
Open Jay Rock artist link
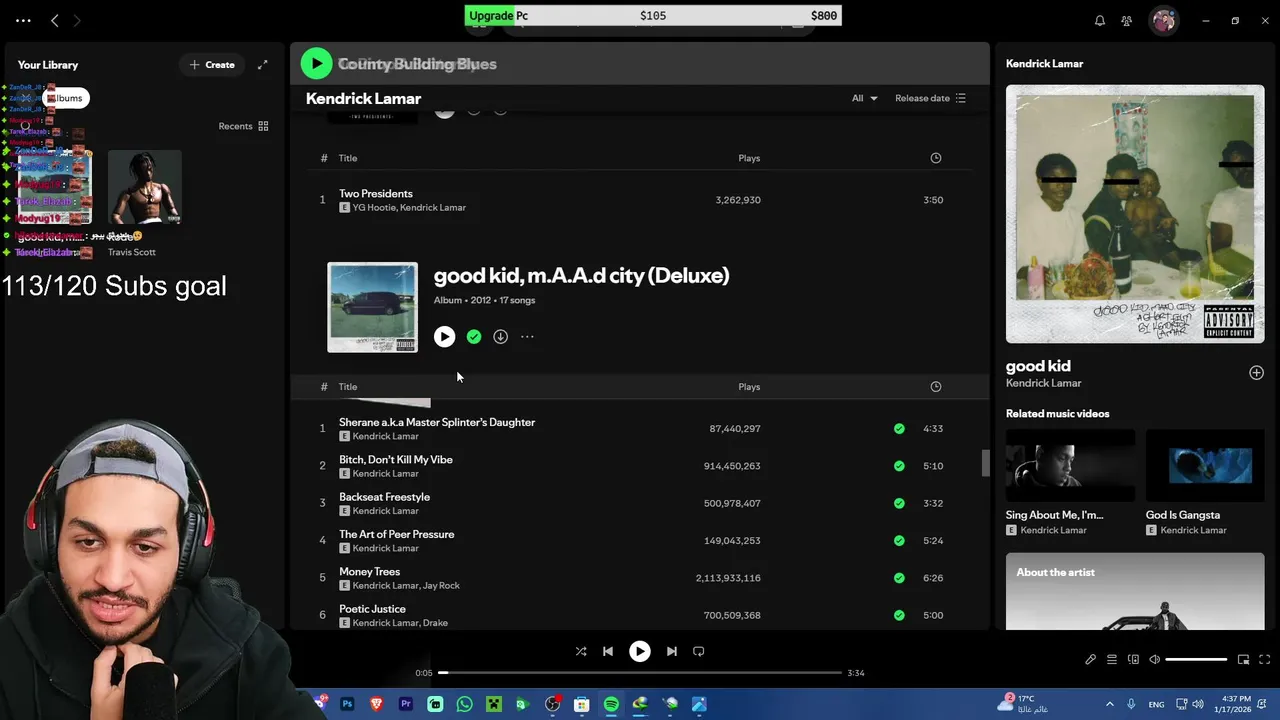tap(441, 586)
